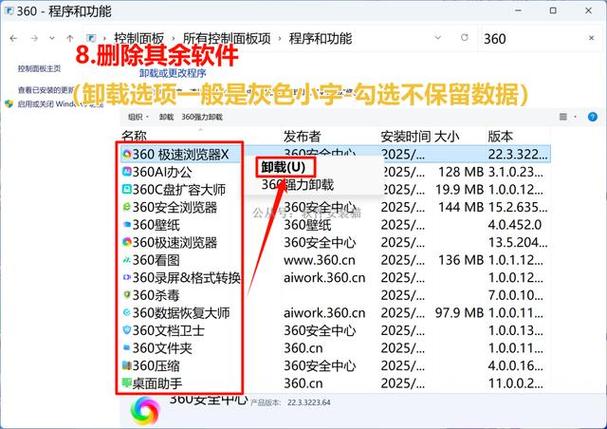This screenshot has width=607, height=429.
Task: Click 所有控制面板项 in the breadcrumb path
Action: pyautogui.click(x=227, y=38)
